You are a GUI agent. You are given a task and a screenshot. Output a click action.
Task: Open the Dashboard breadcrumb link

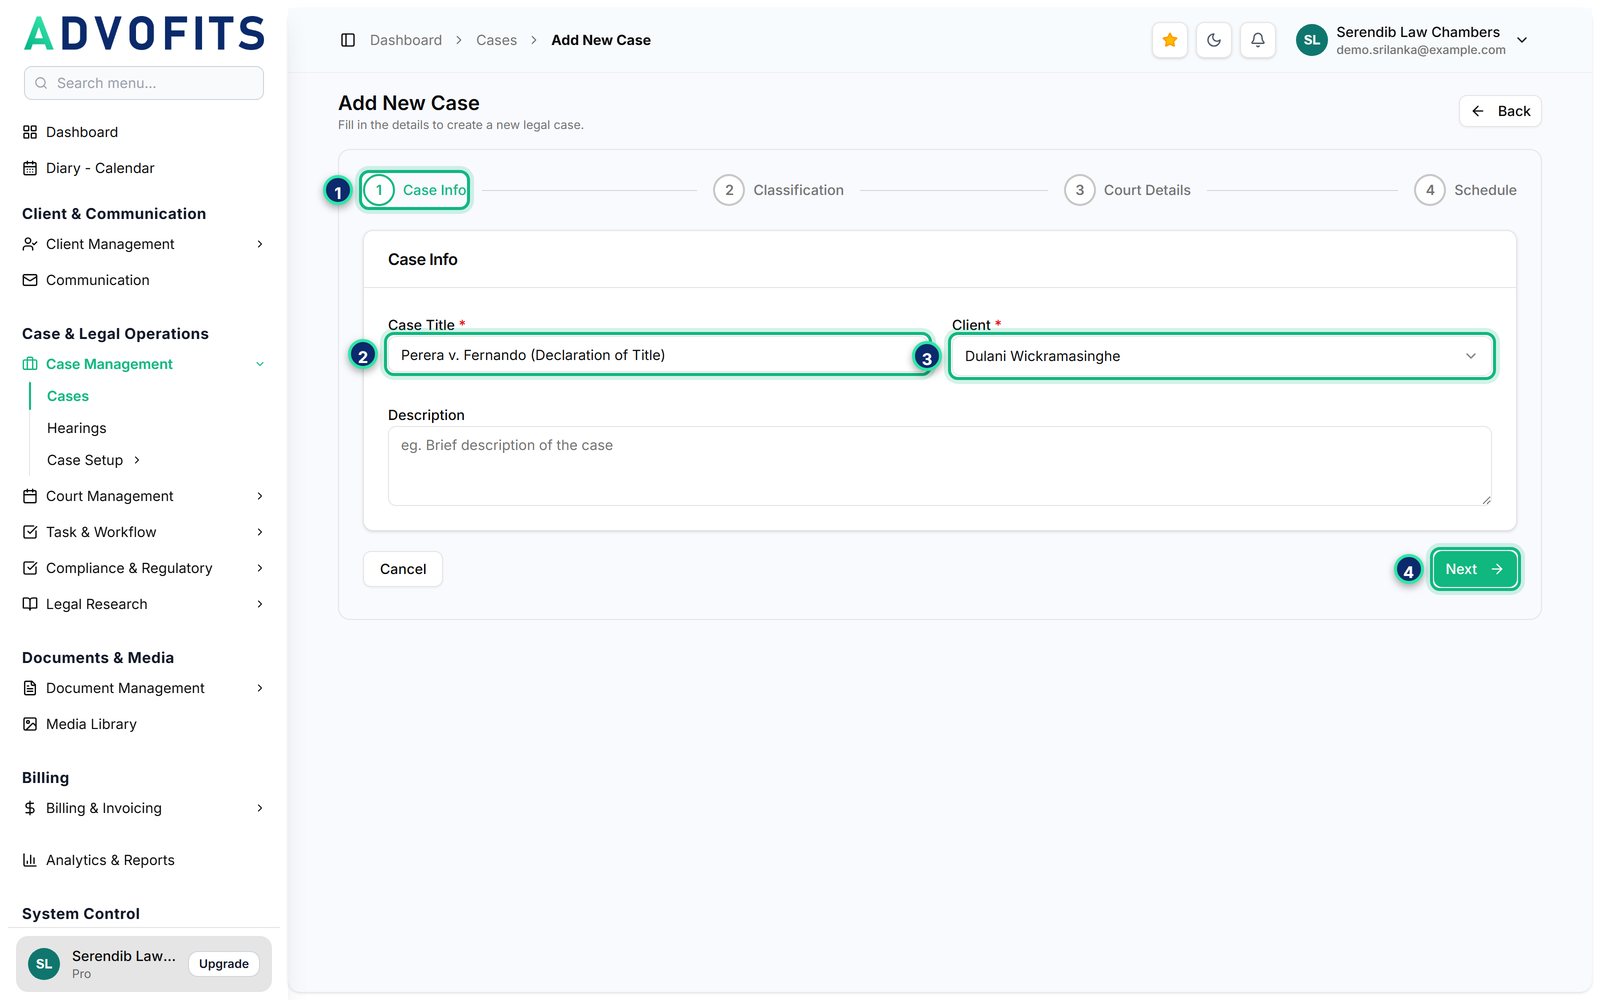coord(406,40)
